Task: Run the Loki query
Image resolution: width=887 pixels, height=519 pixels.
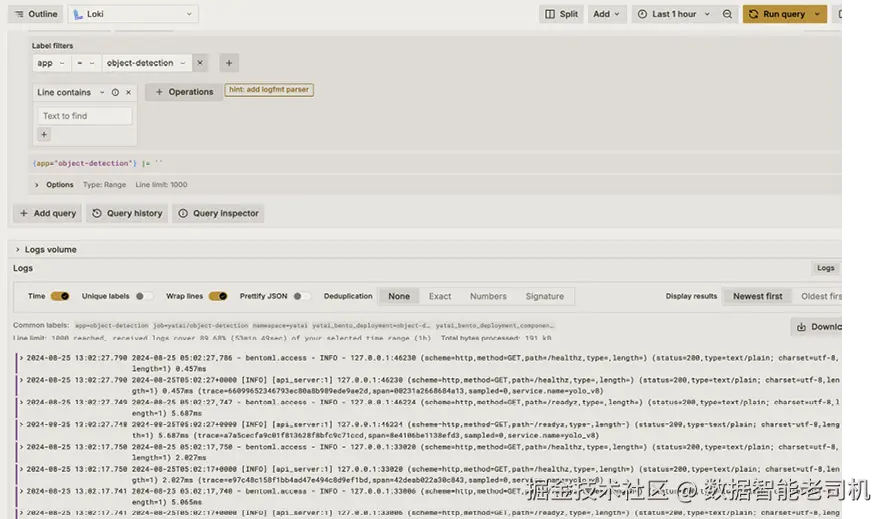Action: [777, 14]
